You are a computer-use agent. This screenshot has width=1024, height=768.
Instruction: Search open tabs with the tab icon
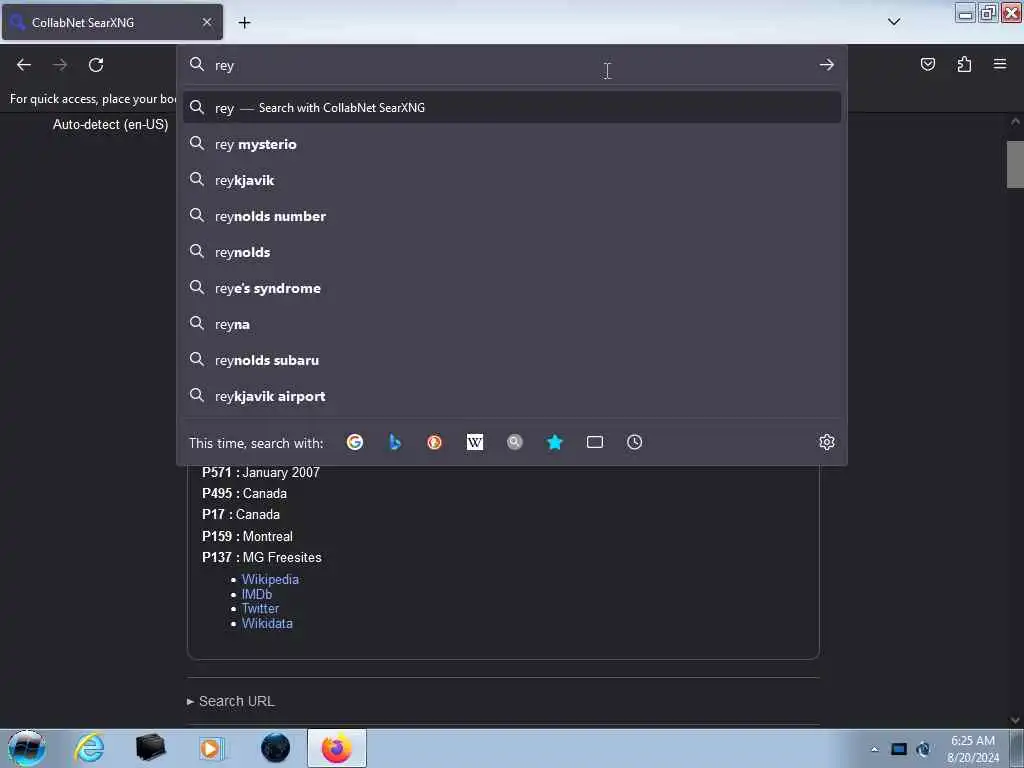tap(595, 442)
